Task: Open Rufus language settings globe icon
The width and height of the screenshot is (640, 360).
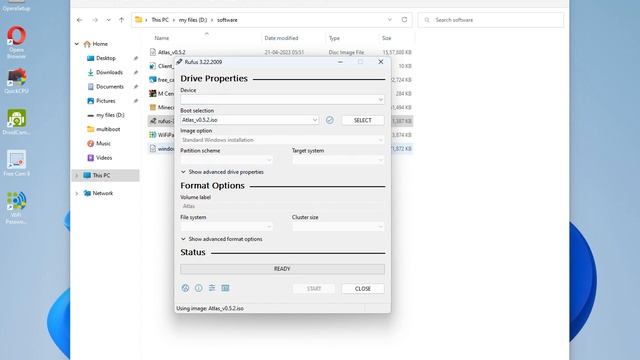Action: [185, 288]
